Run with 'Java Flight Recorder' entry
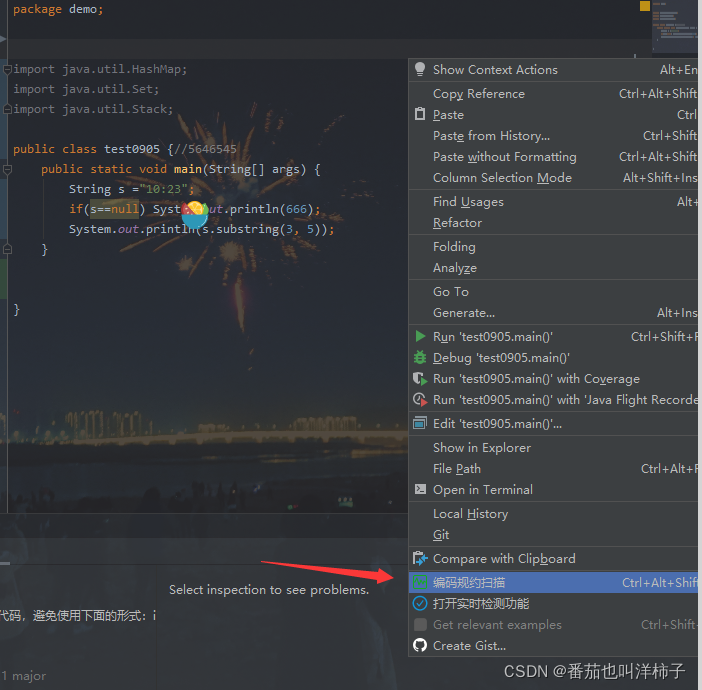 (553, 399)
